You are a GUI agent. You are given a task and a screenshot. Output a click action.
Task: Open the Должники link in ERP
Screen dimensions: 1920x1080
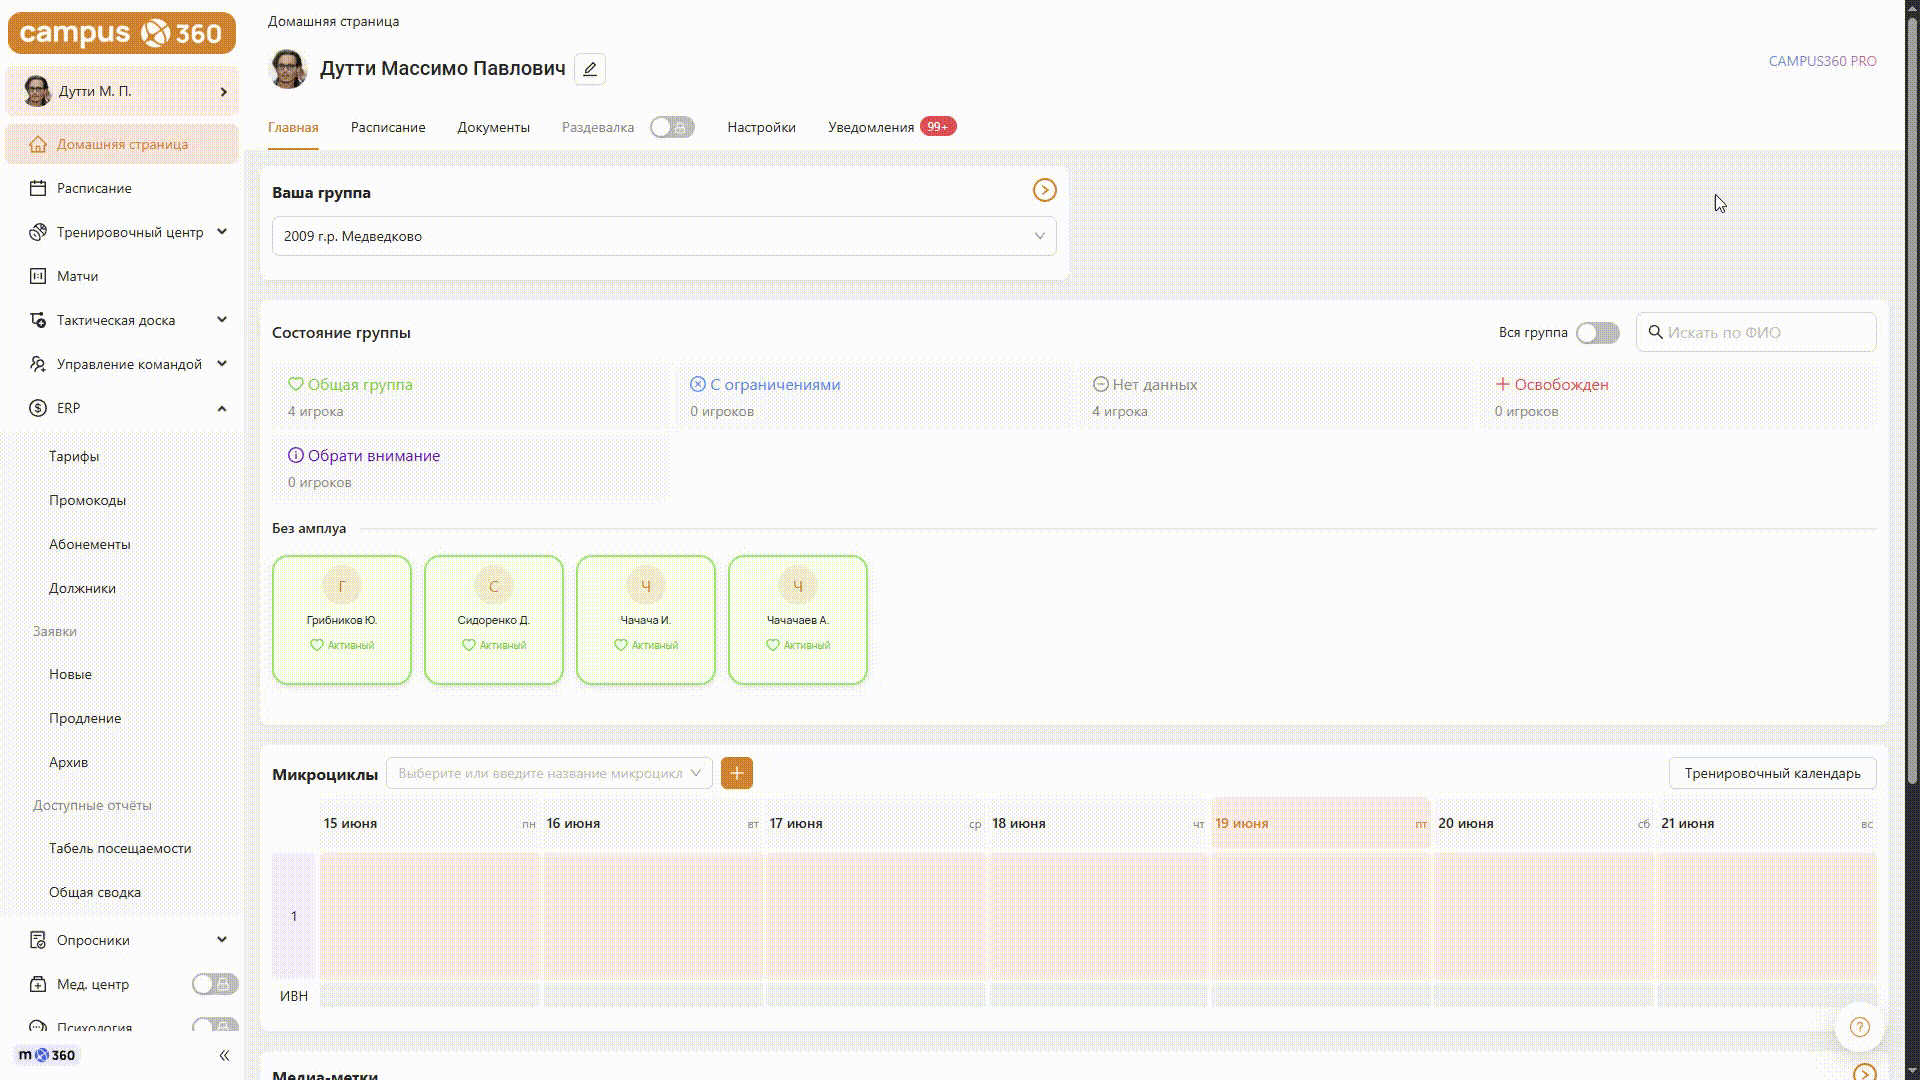[82, 588]
